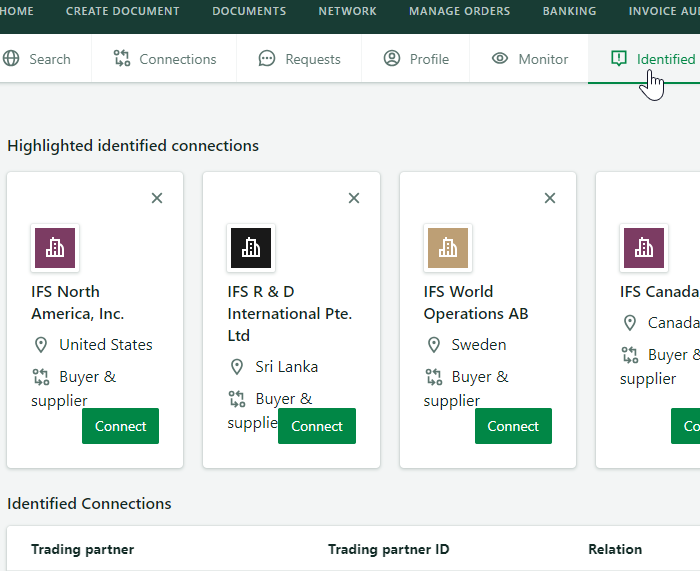Screen dimensions: 700x571
Task: Go to DOCUMENTS in top navigation
Action: pyautogui.click(x=249, y=11)
